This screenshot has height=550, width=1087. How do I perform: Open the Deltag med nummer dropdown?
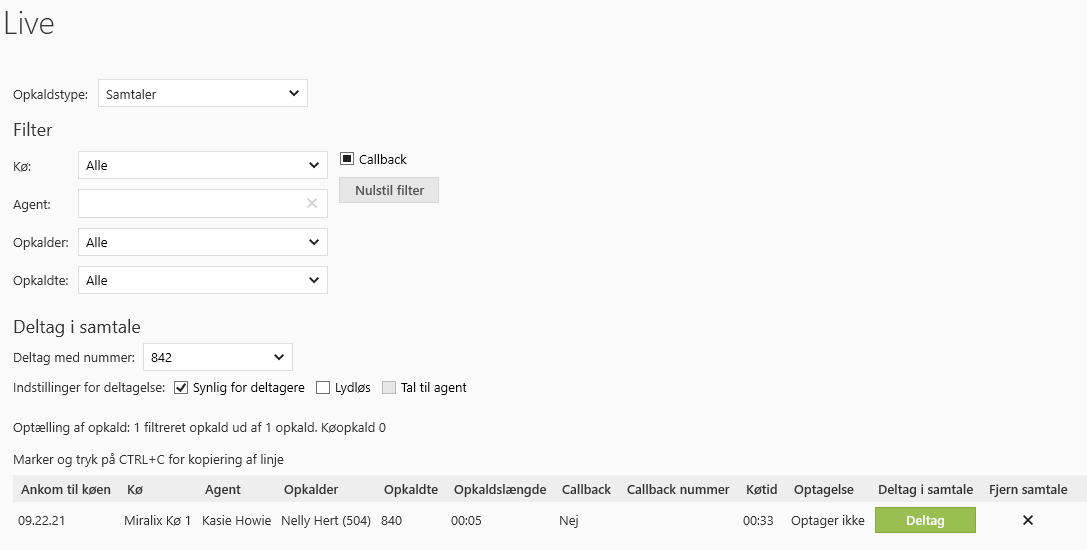point(218,357)
